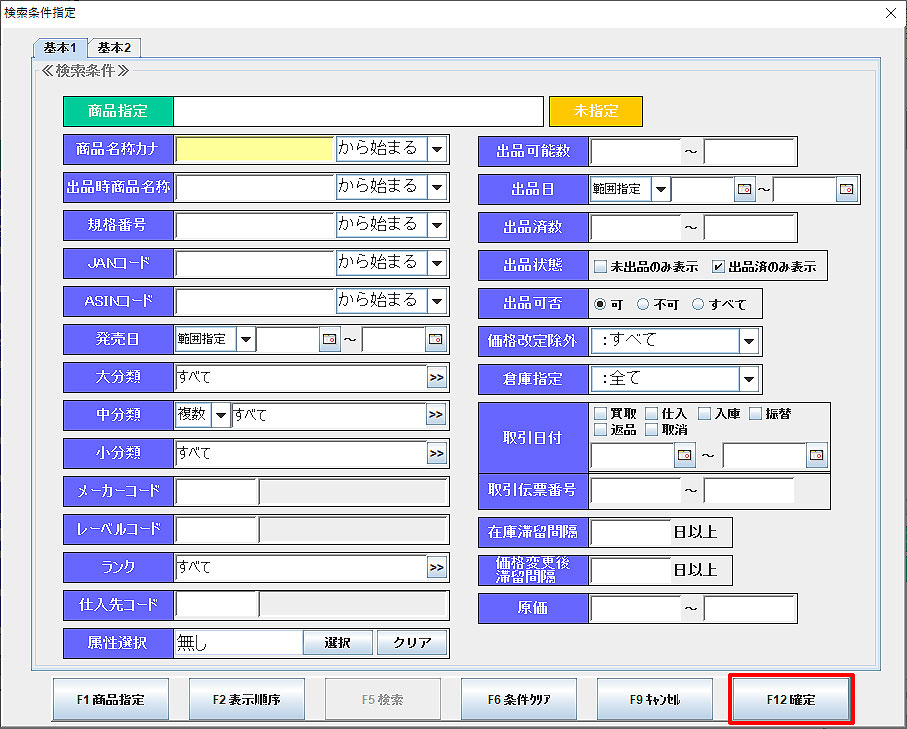The height and width of the screenshot is (729, 907).
Task: Open calendar for 発売日 start date
Action: coord(330,340)
